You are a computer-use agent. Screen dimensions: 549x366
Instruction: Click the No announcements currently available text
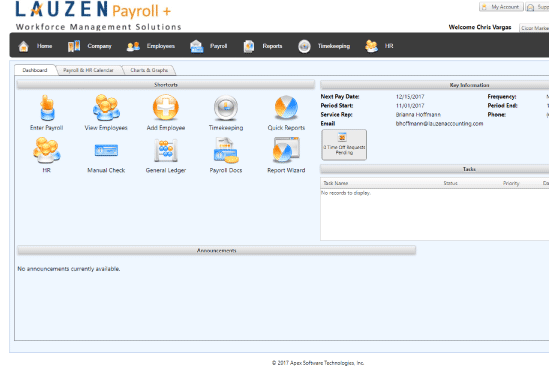pos(69,269)
